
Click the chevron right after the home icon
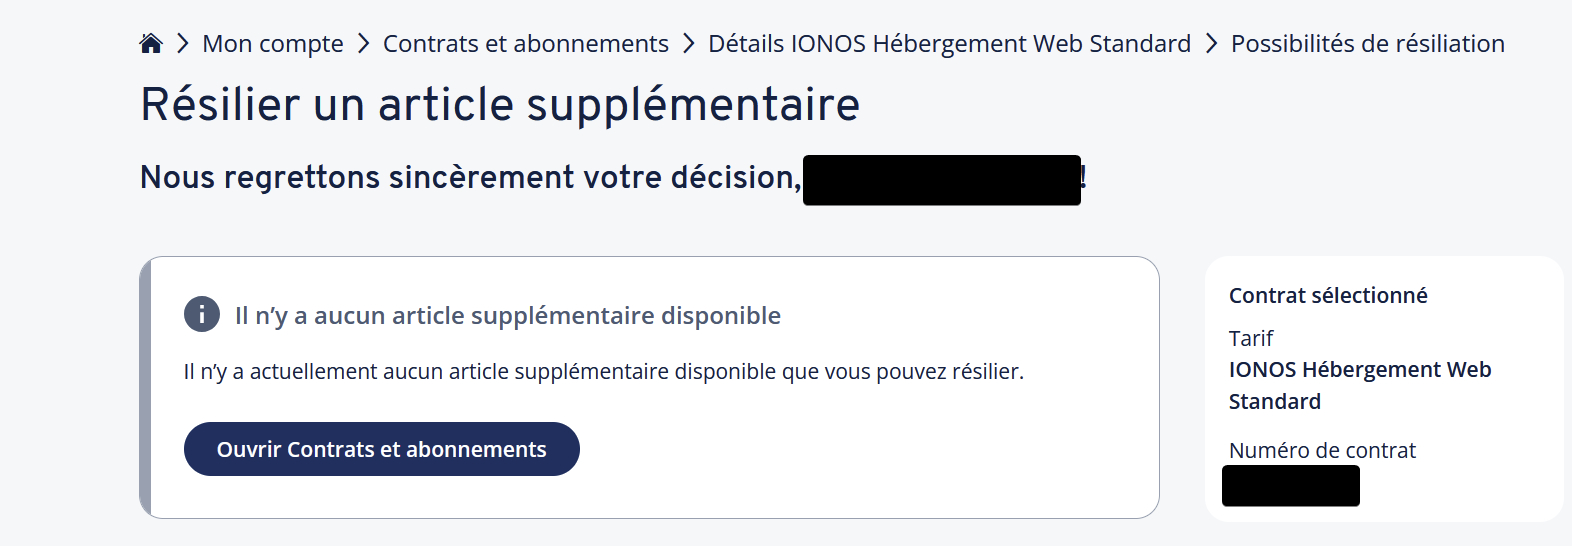pyautogui.click(x=183, y=43)
